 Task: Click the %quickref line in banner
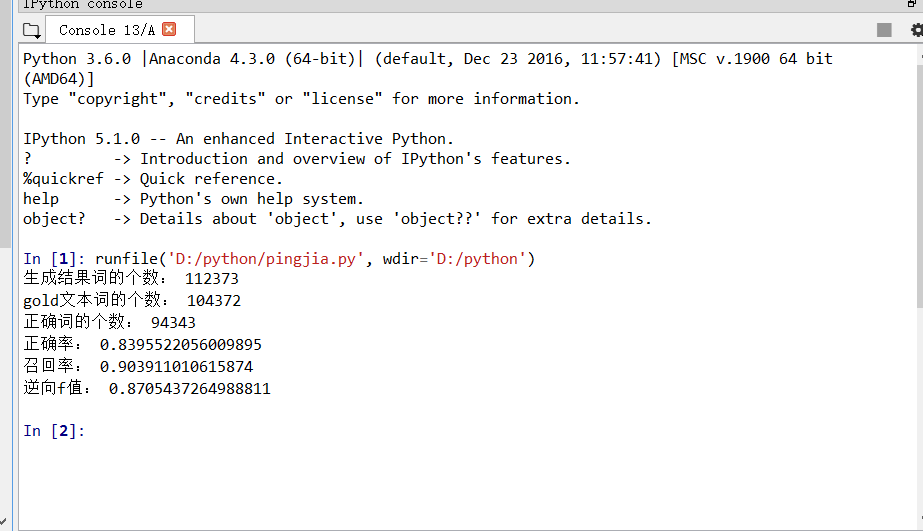point(153,179)
